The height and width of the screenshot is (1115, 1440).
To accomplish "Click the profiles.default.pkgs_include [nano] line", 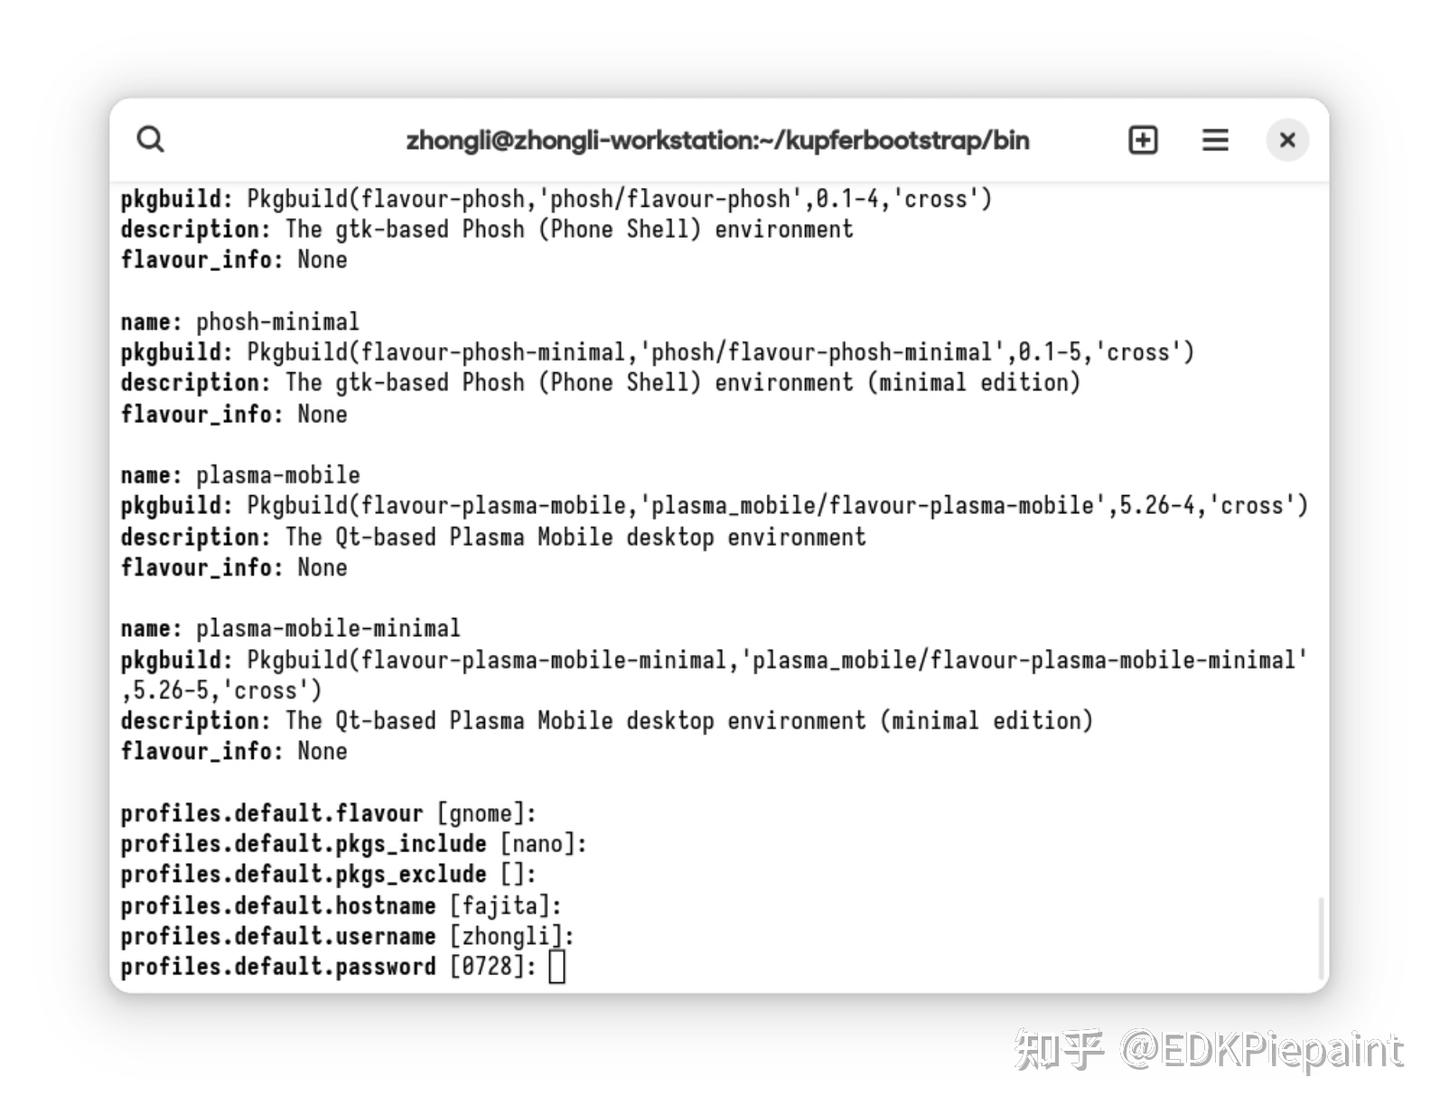I will pyautogui.click(x=354, y=844).
